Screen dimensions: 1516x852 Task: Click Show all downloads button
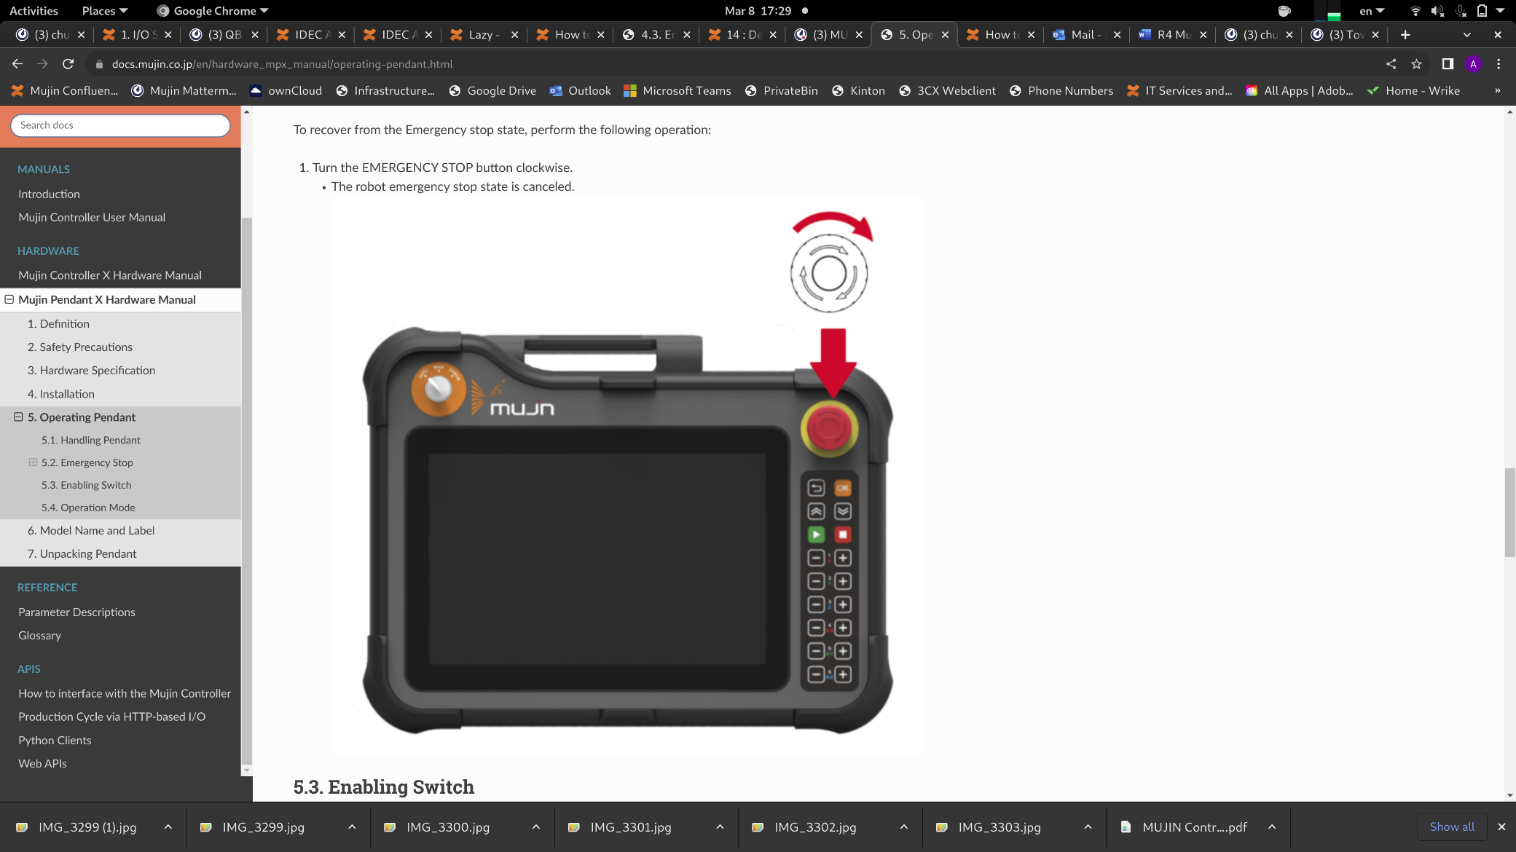tap(1452, 827)
